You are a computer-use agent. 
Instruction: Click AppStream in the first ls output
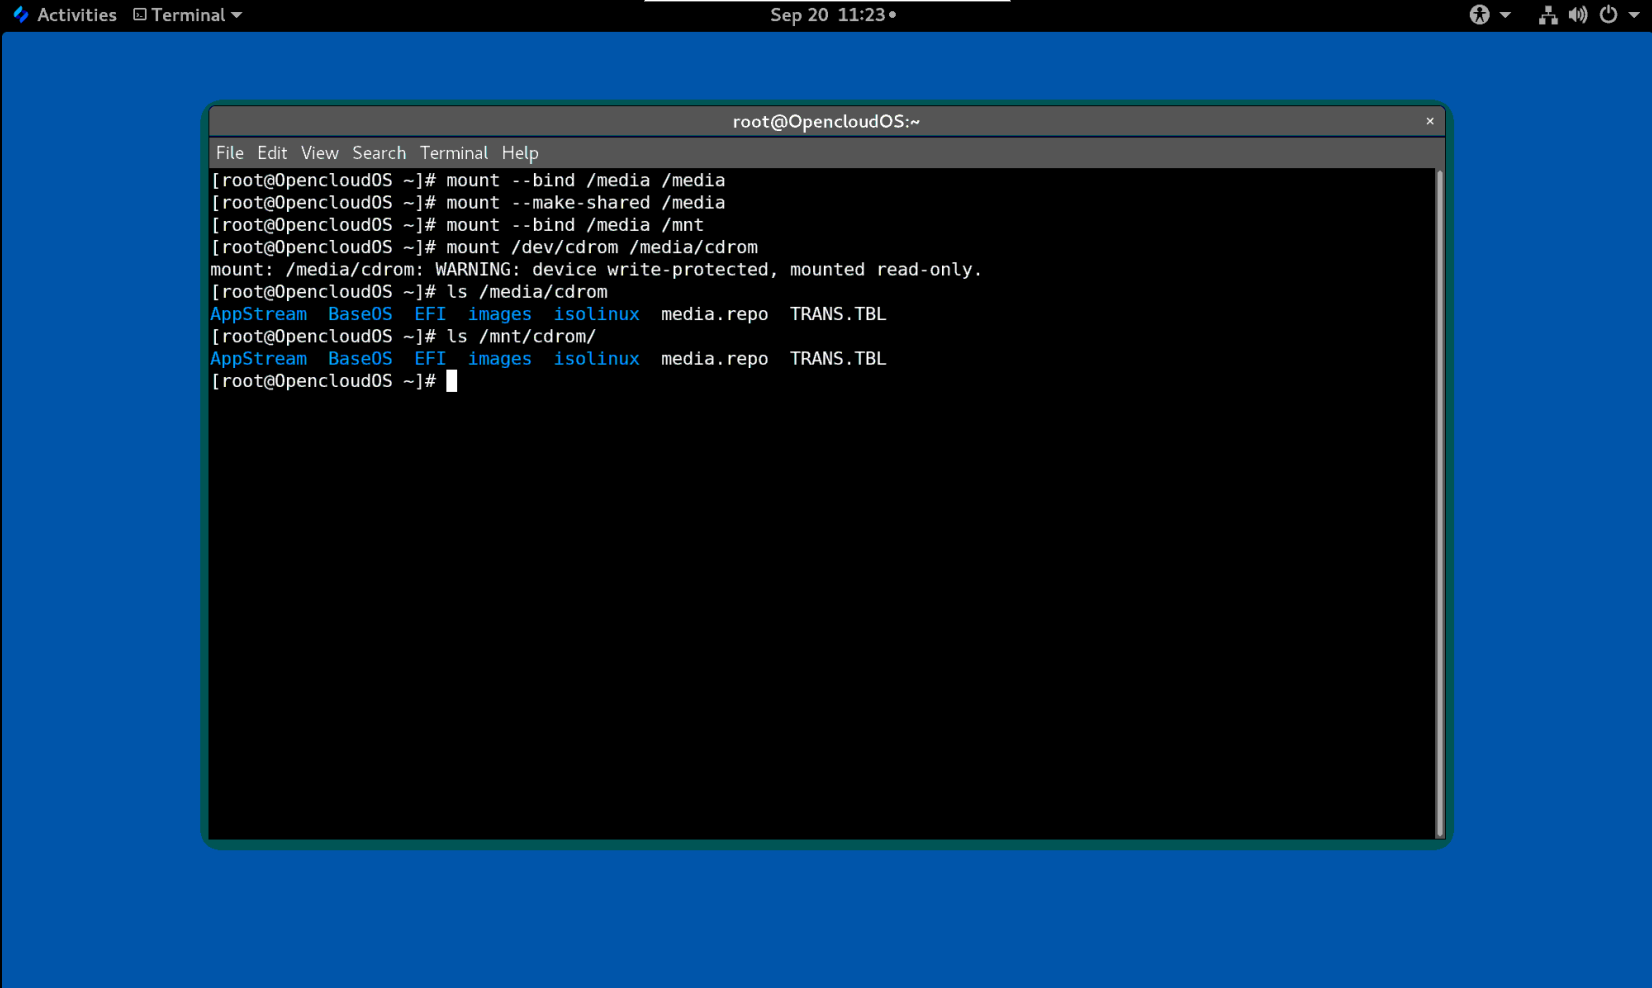258,314
